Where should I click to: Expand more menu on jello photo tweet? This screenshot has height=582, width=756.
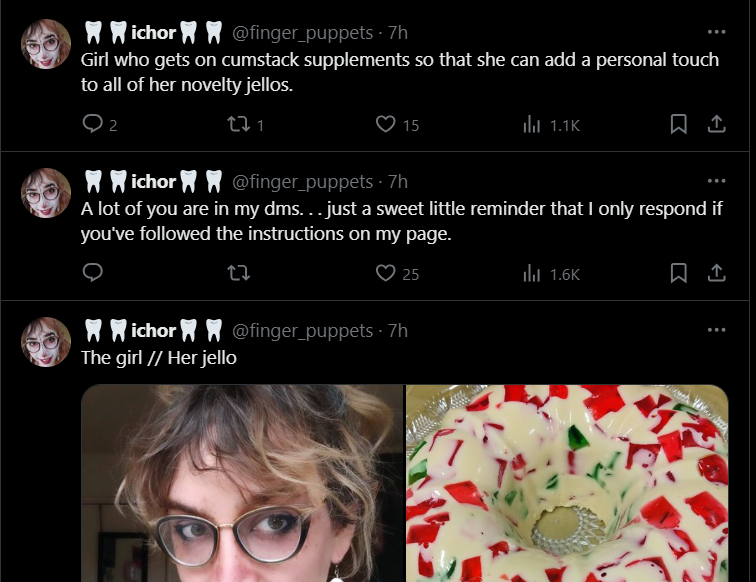716,330
